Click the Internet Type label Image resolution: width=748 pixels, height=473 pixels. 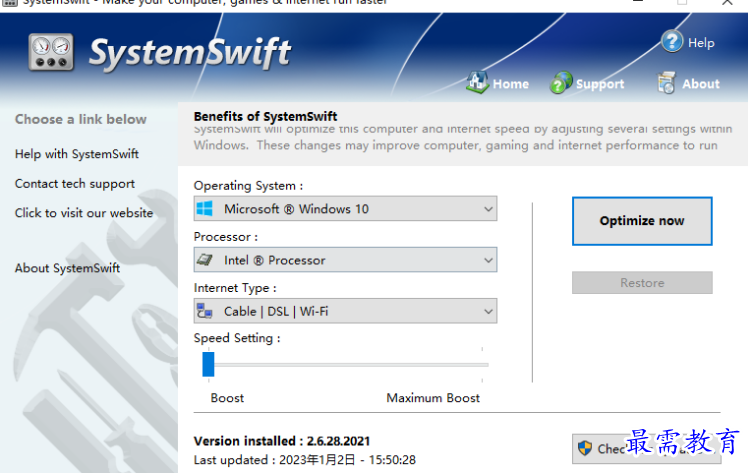[235, 288]
